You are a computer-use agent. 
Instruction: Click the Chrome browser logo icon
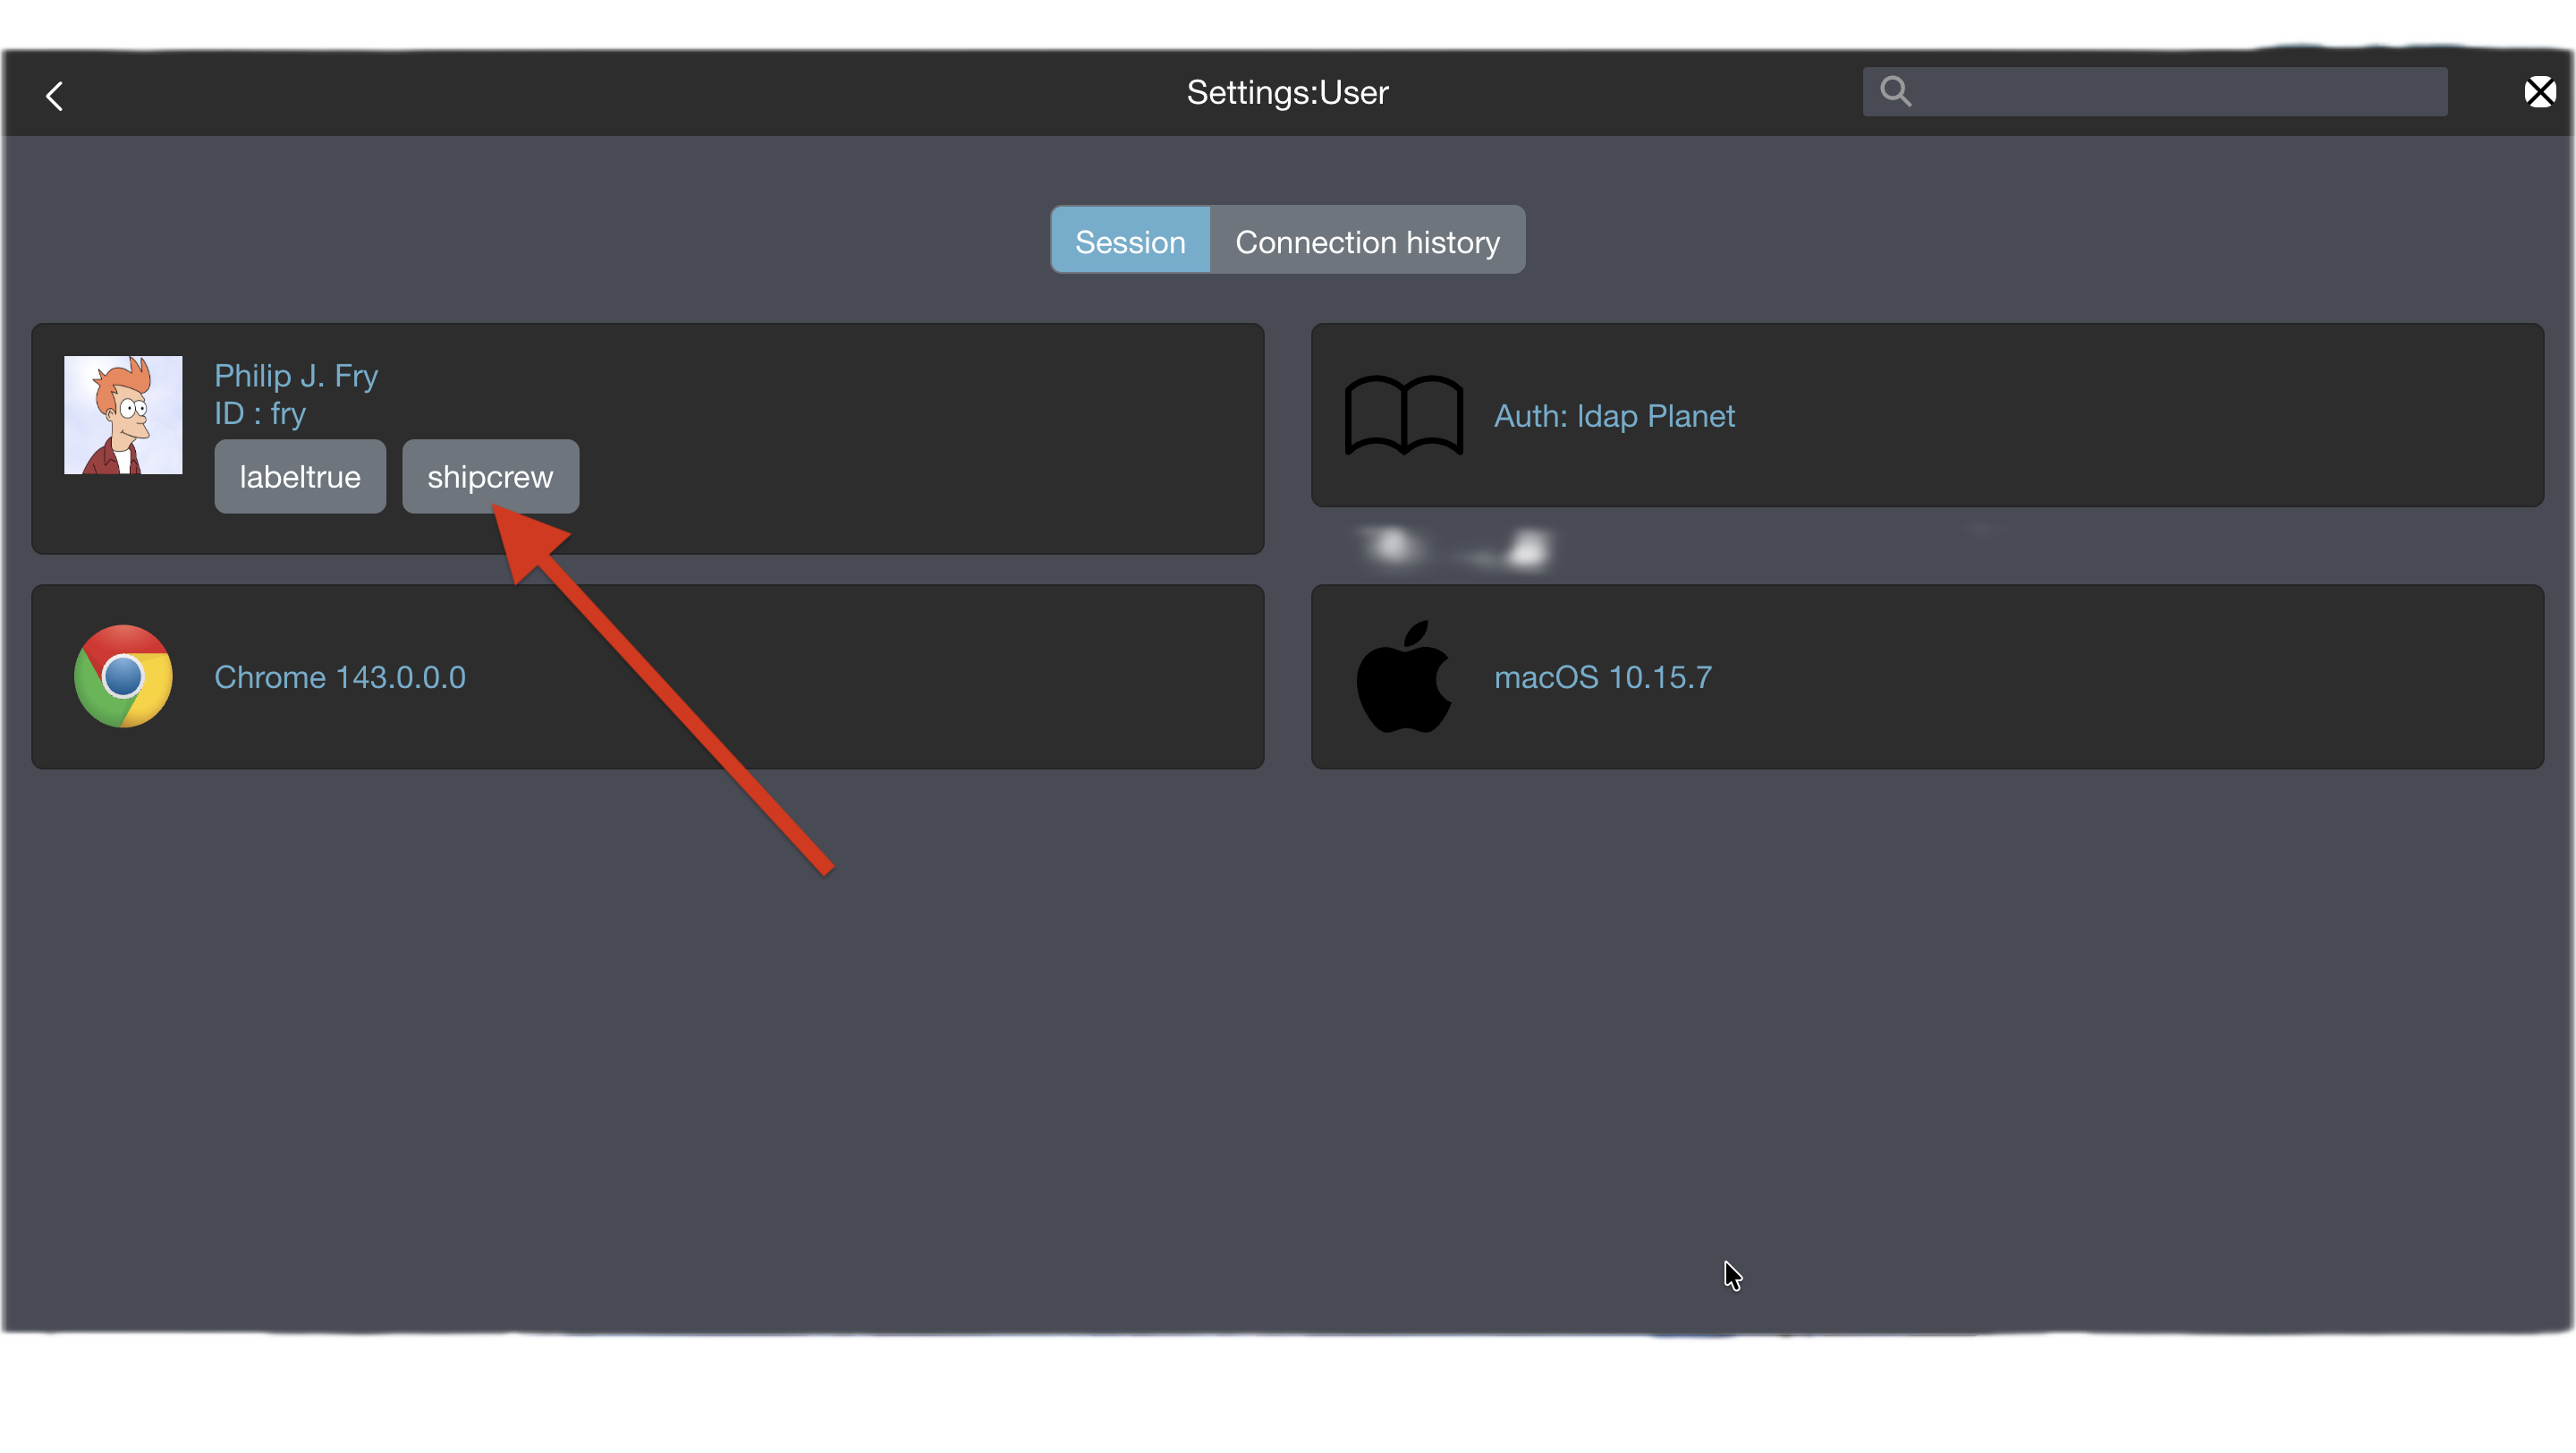123,677
